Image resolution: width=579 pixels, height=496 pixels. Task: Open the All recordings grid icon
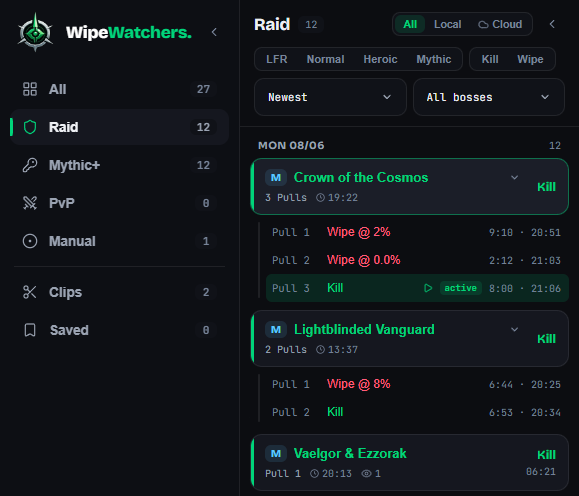30,89
